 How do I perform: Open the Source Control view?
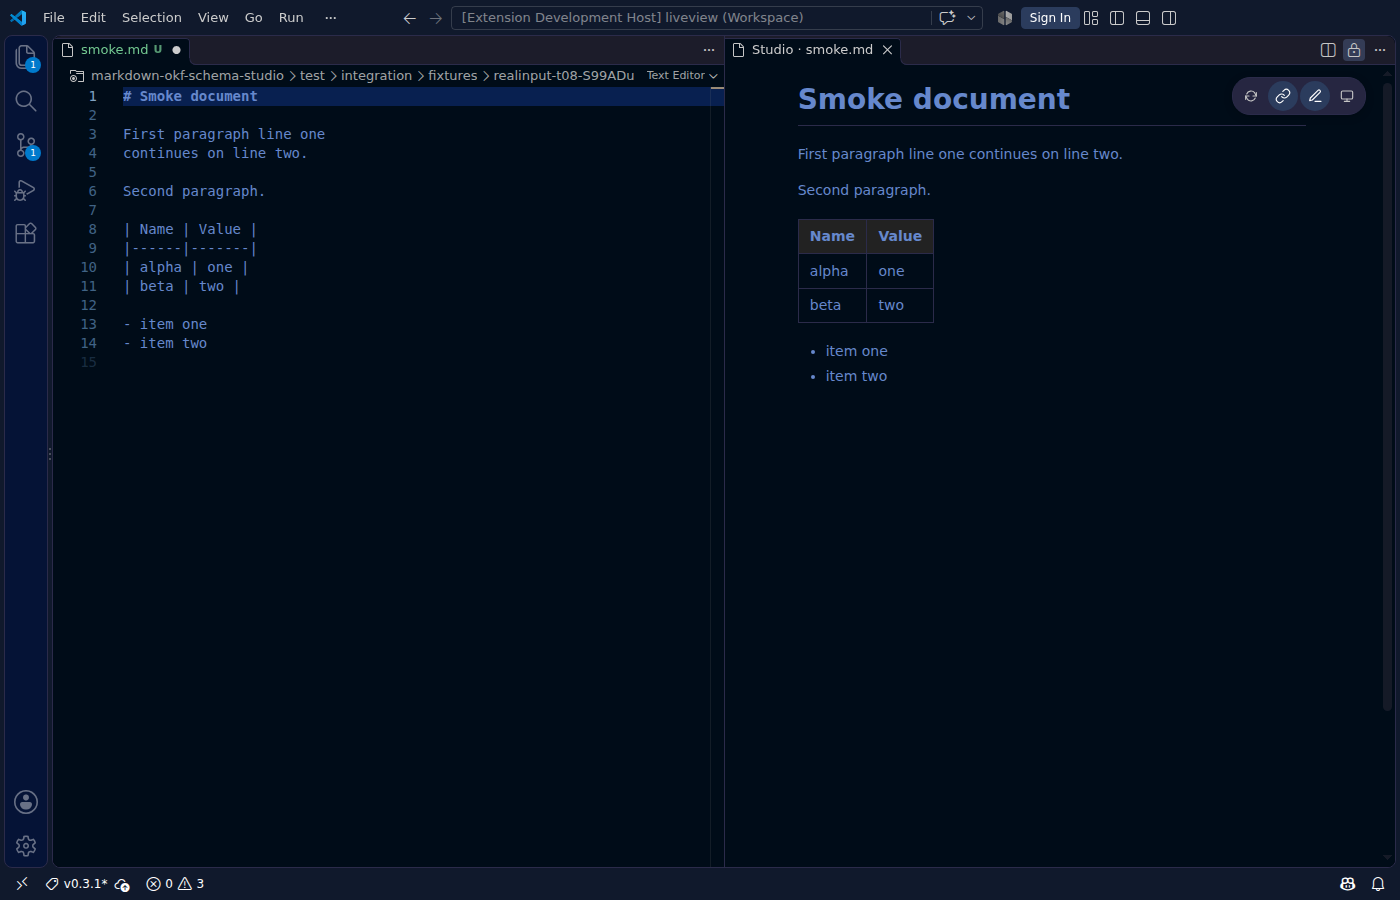click(26, 145)
